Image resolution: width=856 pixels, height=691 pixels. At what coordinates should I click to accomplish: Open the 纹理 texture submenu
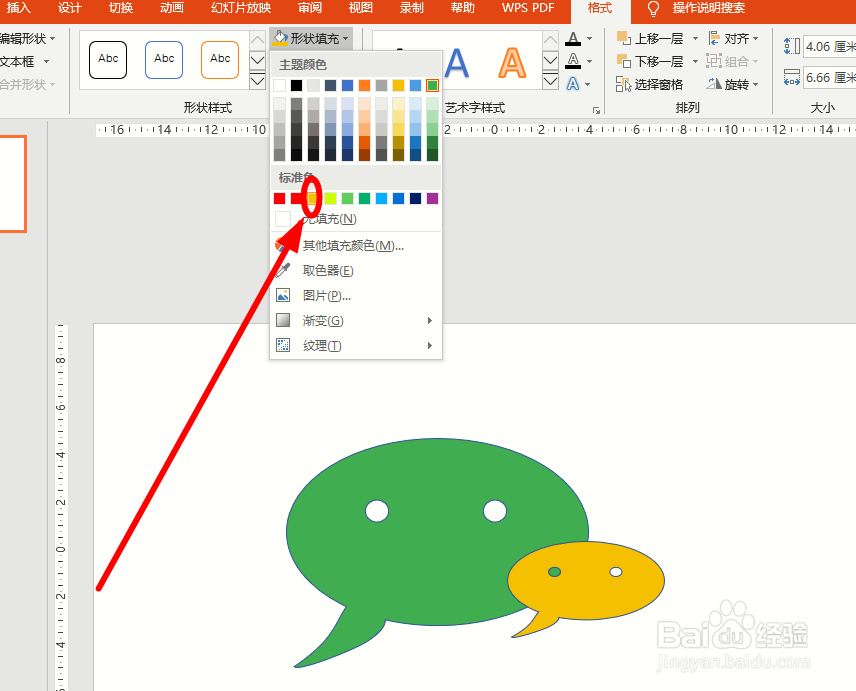tap(356, 346)
